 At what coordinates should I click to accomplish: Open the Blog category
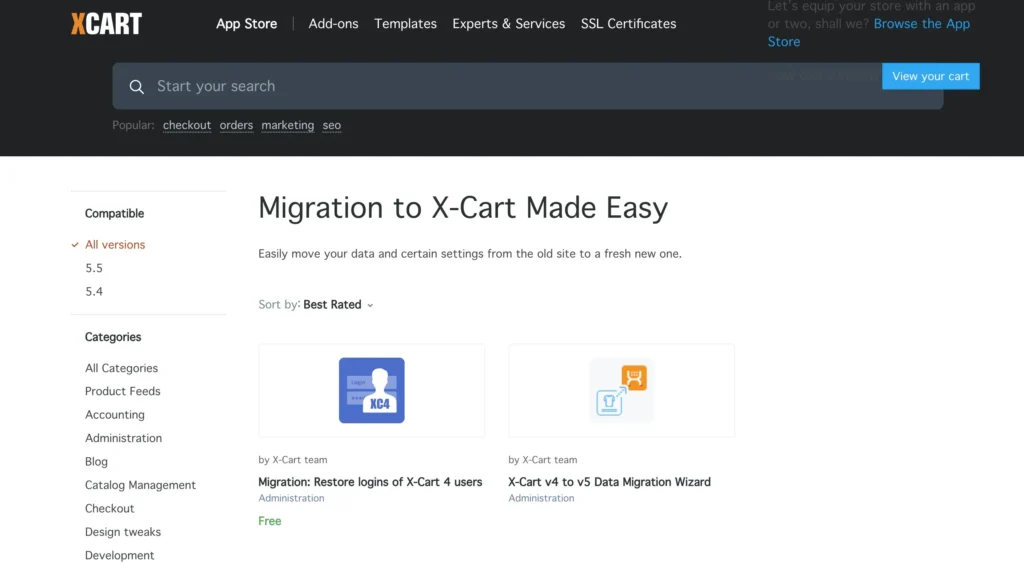click(x=96, y=462)
